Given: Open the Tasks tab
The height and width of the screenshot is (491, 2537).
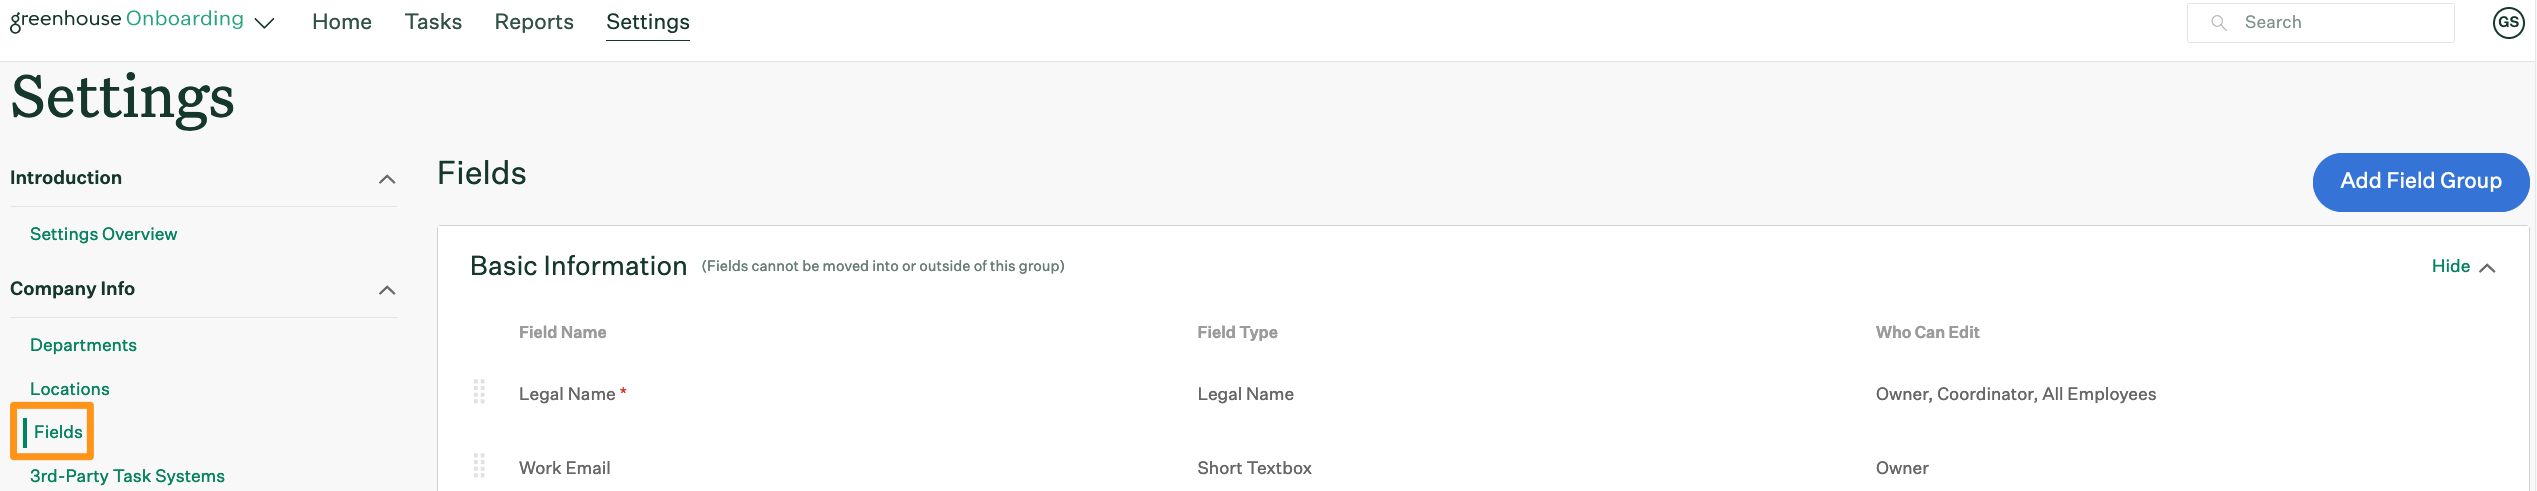Looking at the screenshot, I should (x=433, y=22).
